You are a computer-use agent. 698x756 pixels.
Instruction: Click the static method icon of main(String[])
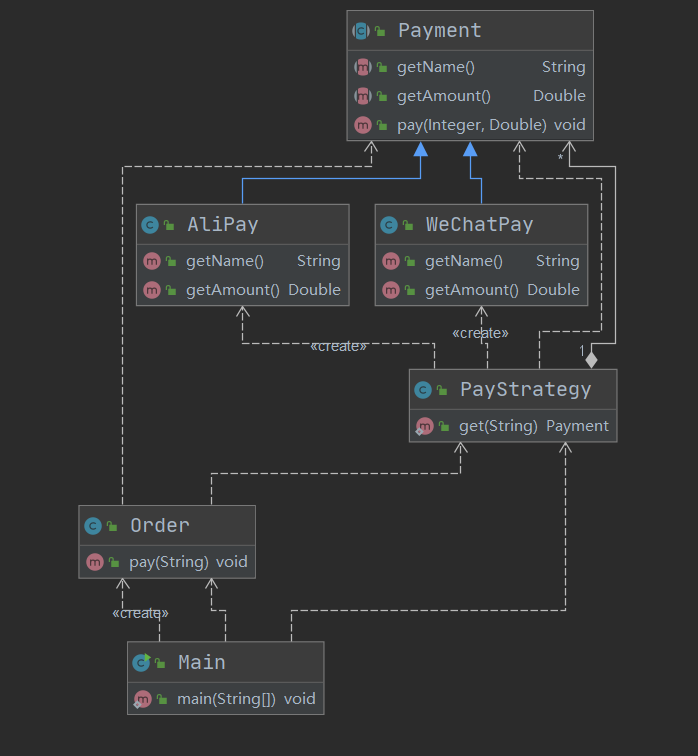(143, 699)
